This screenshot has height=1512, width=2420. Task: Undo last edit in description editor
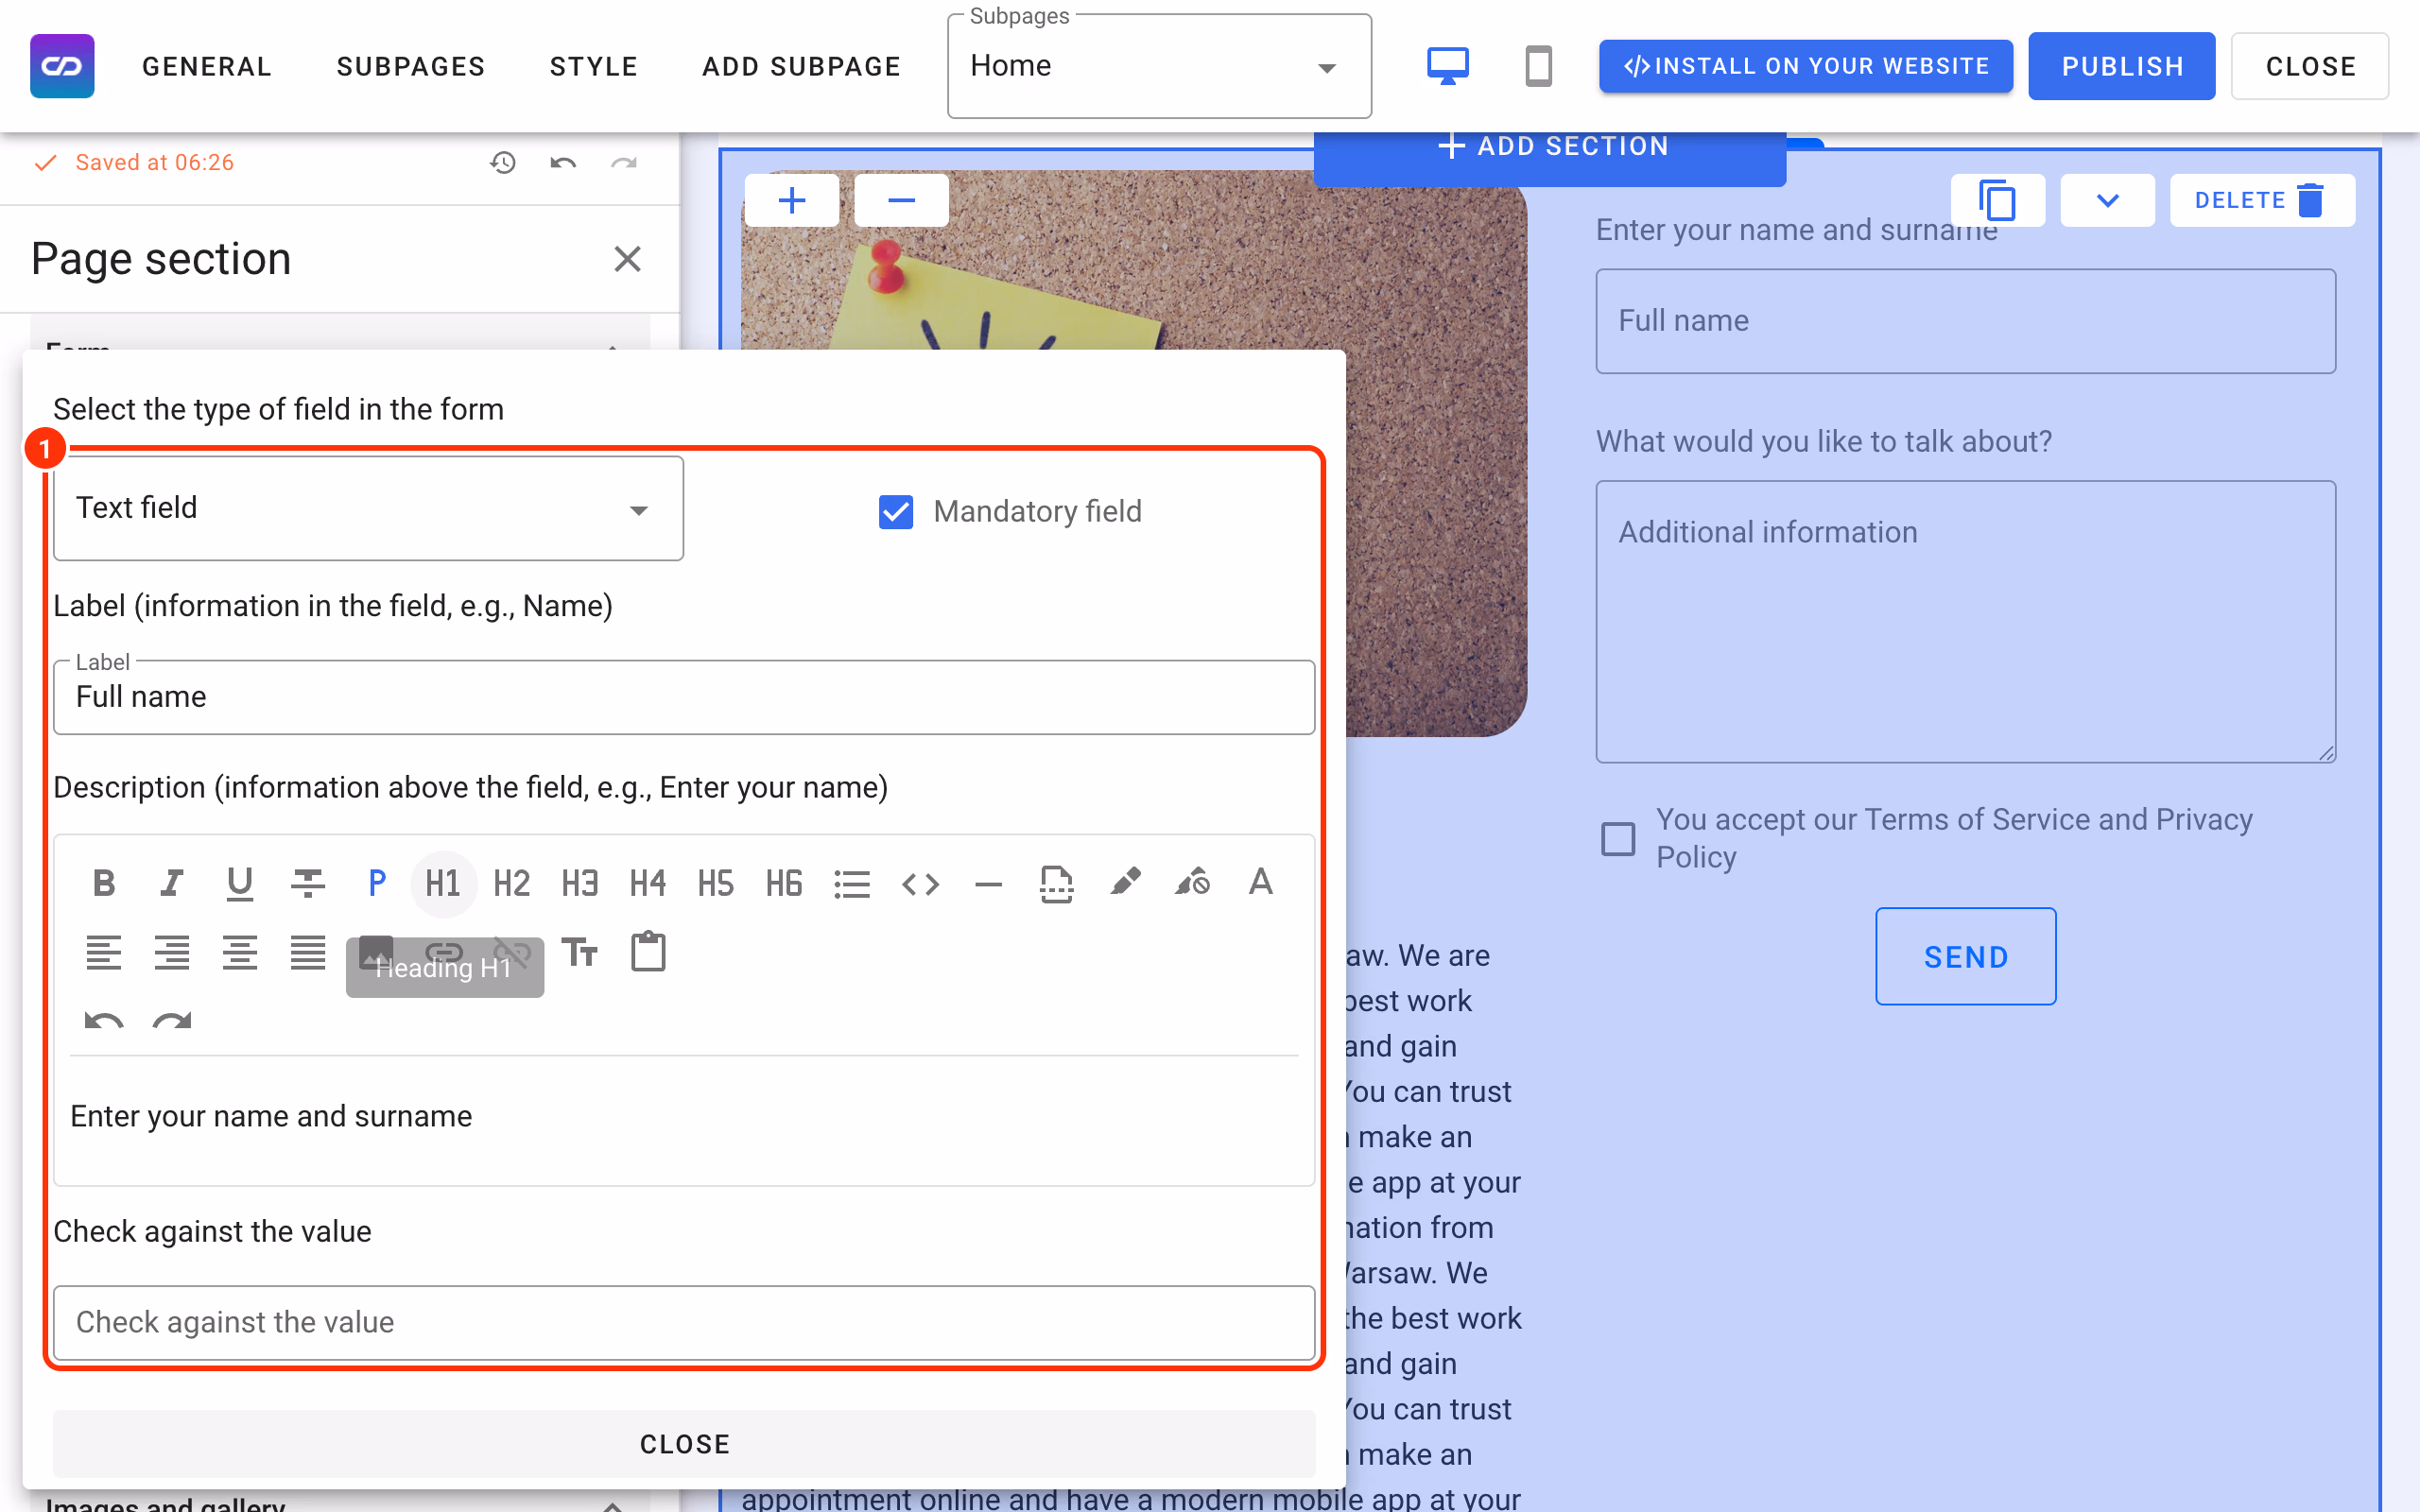[103, 1020]
